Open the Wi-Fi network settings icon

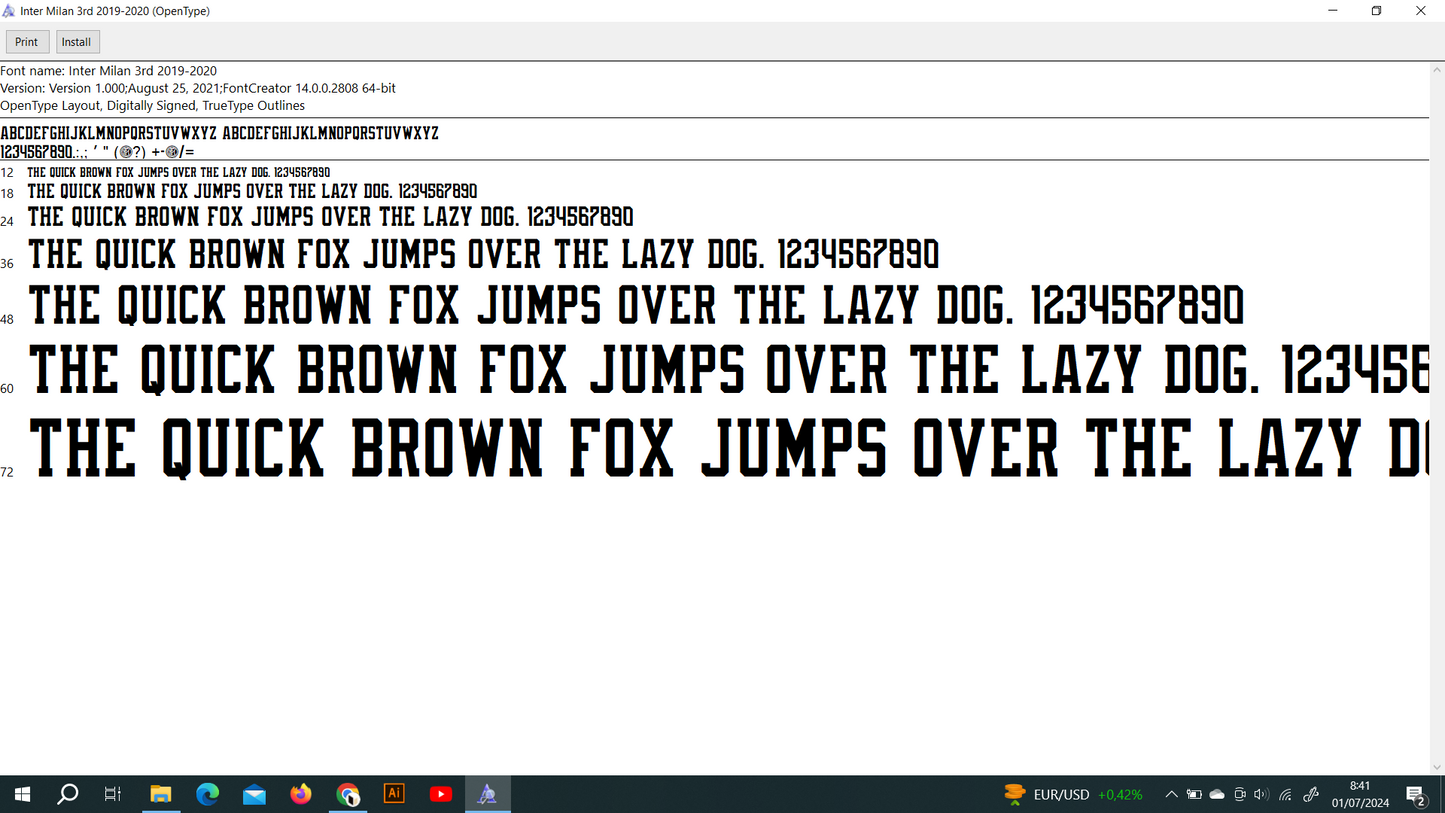tap(1286, 795)
